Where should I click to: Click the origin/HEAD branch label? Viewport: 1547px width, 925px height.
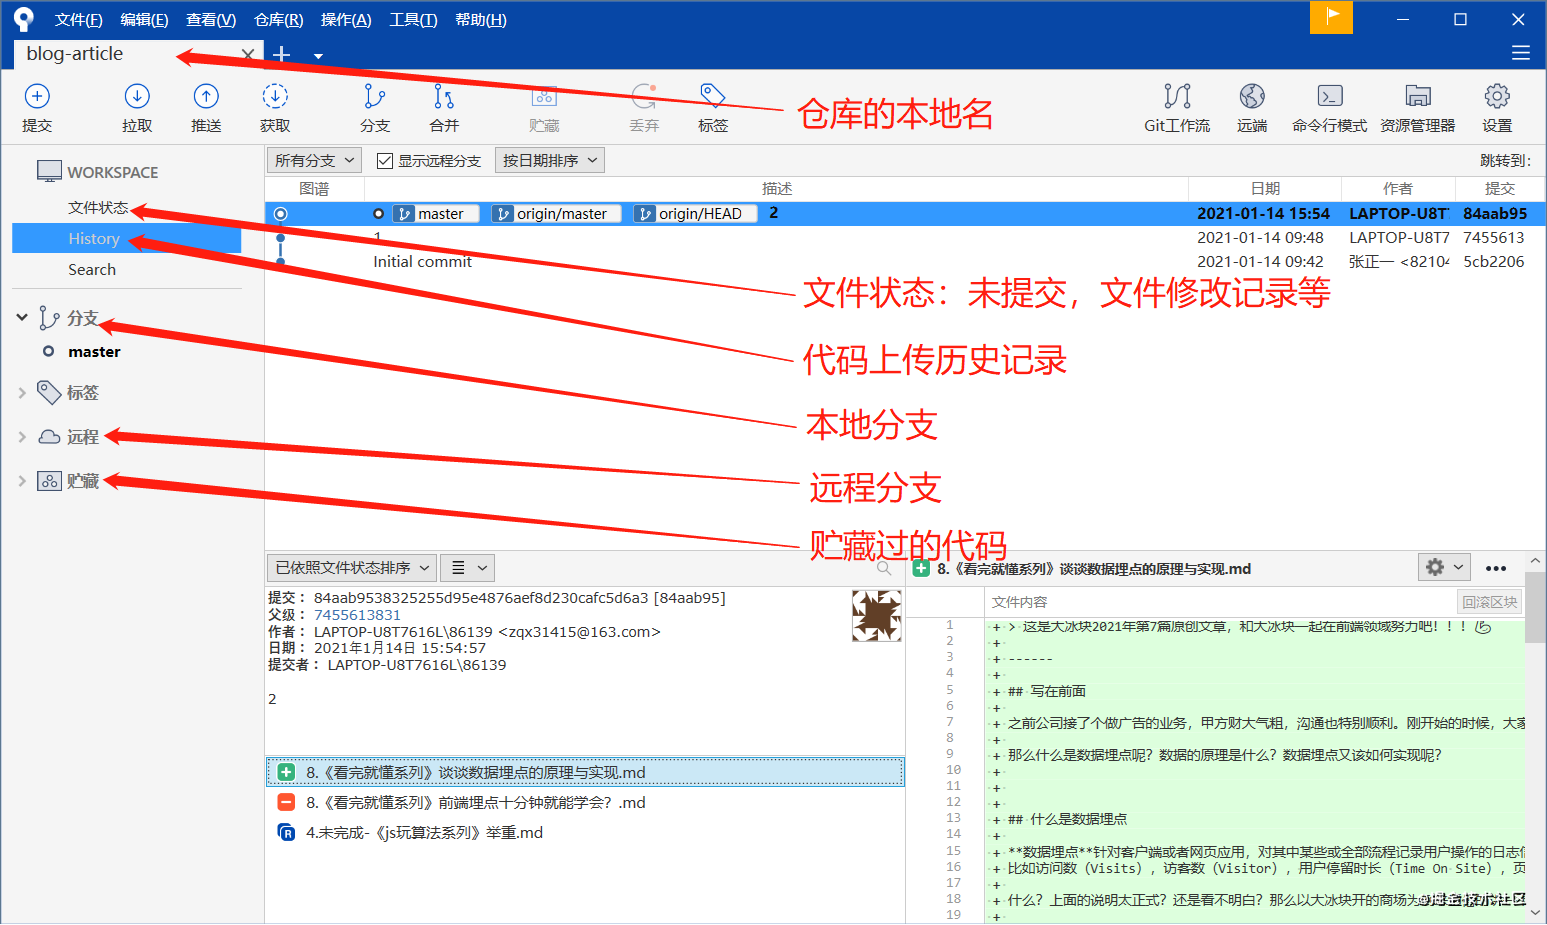[694, 213]
